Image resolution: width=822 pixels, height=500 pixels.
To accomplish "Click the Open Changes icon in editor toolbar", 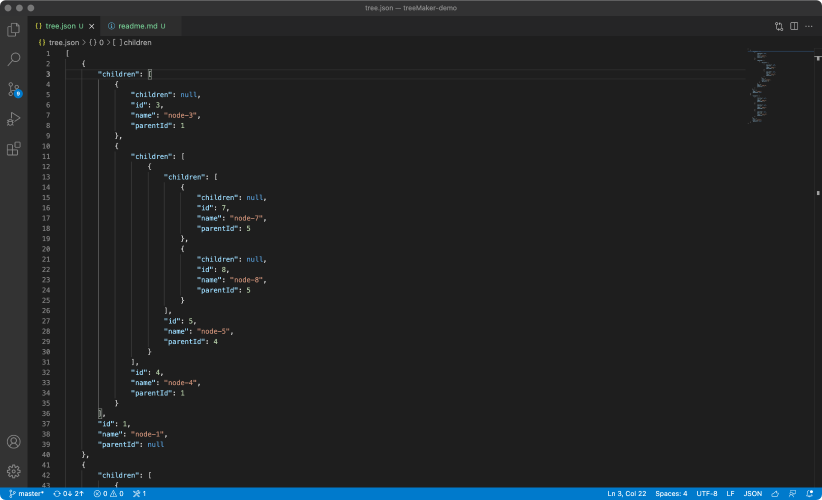I will (779, 26).
